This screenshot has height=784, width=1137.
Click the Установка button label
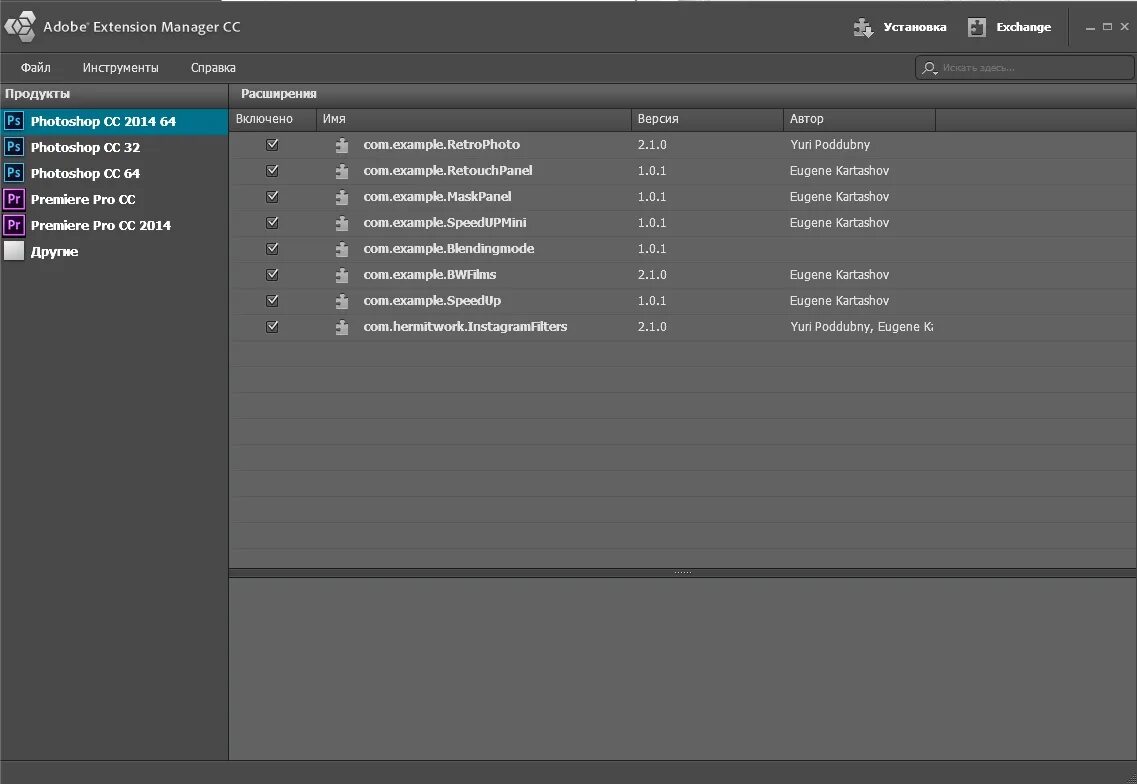(x=914, y=27)
